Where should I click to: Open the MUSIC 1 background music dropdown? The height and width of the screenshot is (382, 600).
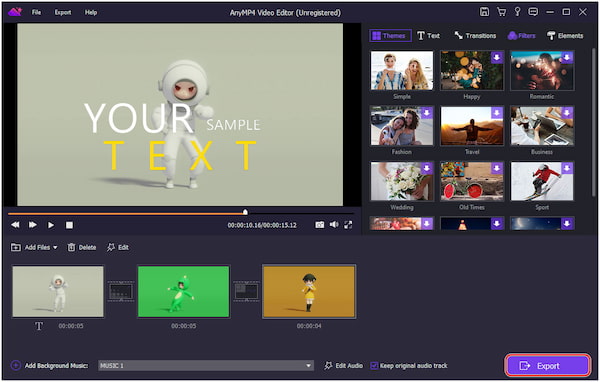pyautogui.click(x=206, y=366)
